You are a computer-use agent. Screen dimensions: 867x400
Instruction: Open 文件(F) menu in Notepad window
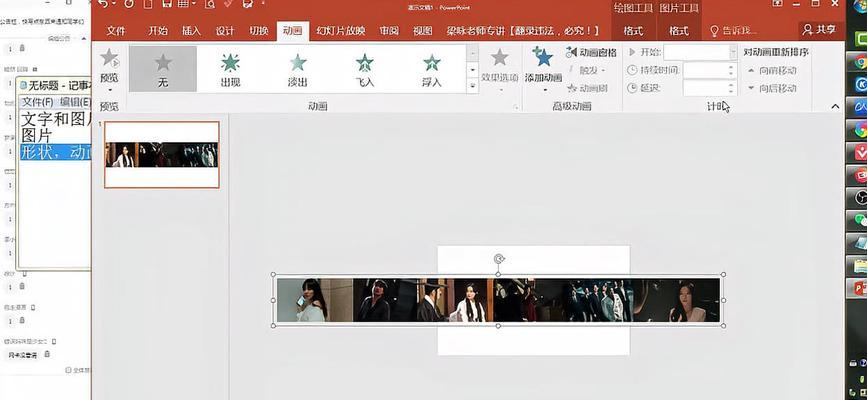pyautogui.click(x=38, y=102)
